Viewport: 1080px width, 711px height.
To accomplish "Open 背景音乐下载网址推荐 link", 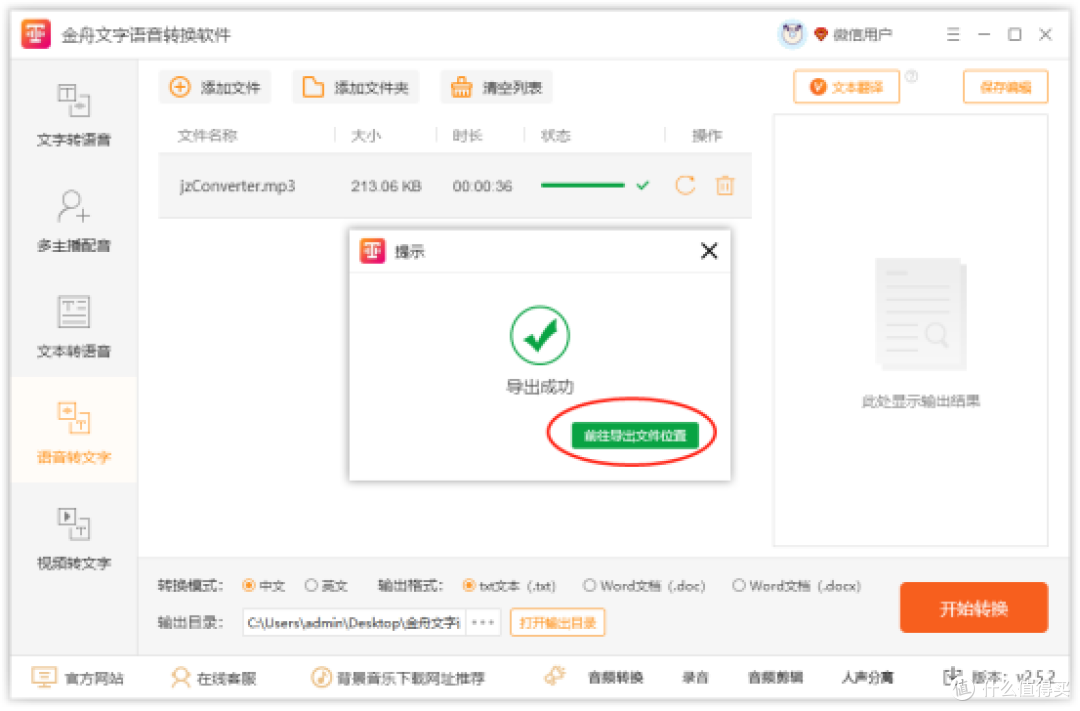I will tap(398, 679).
